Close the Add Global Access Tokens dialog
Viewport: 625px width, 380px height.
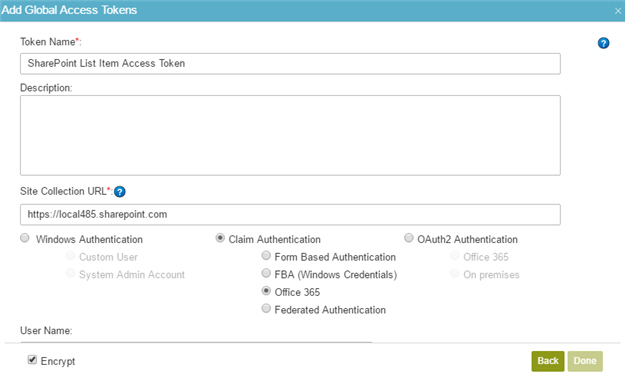point(617,11)
